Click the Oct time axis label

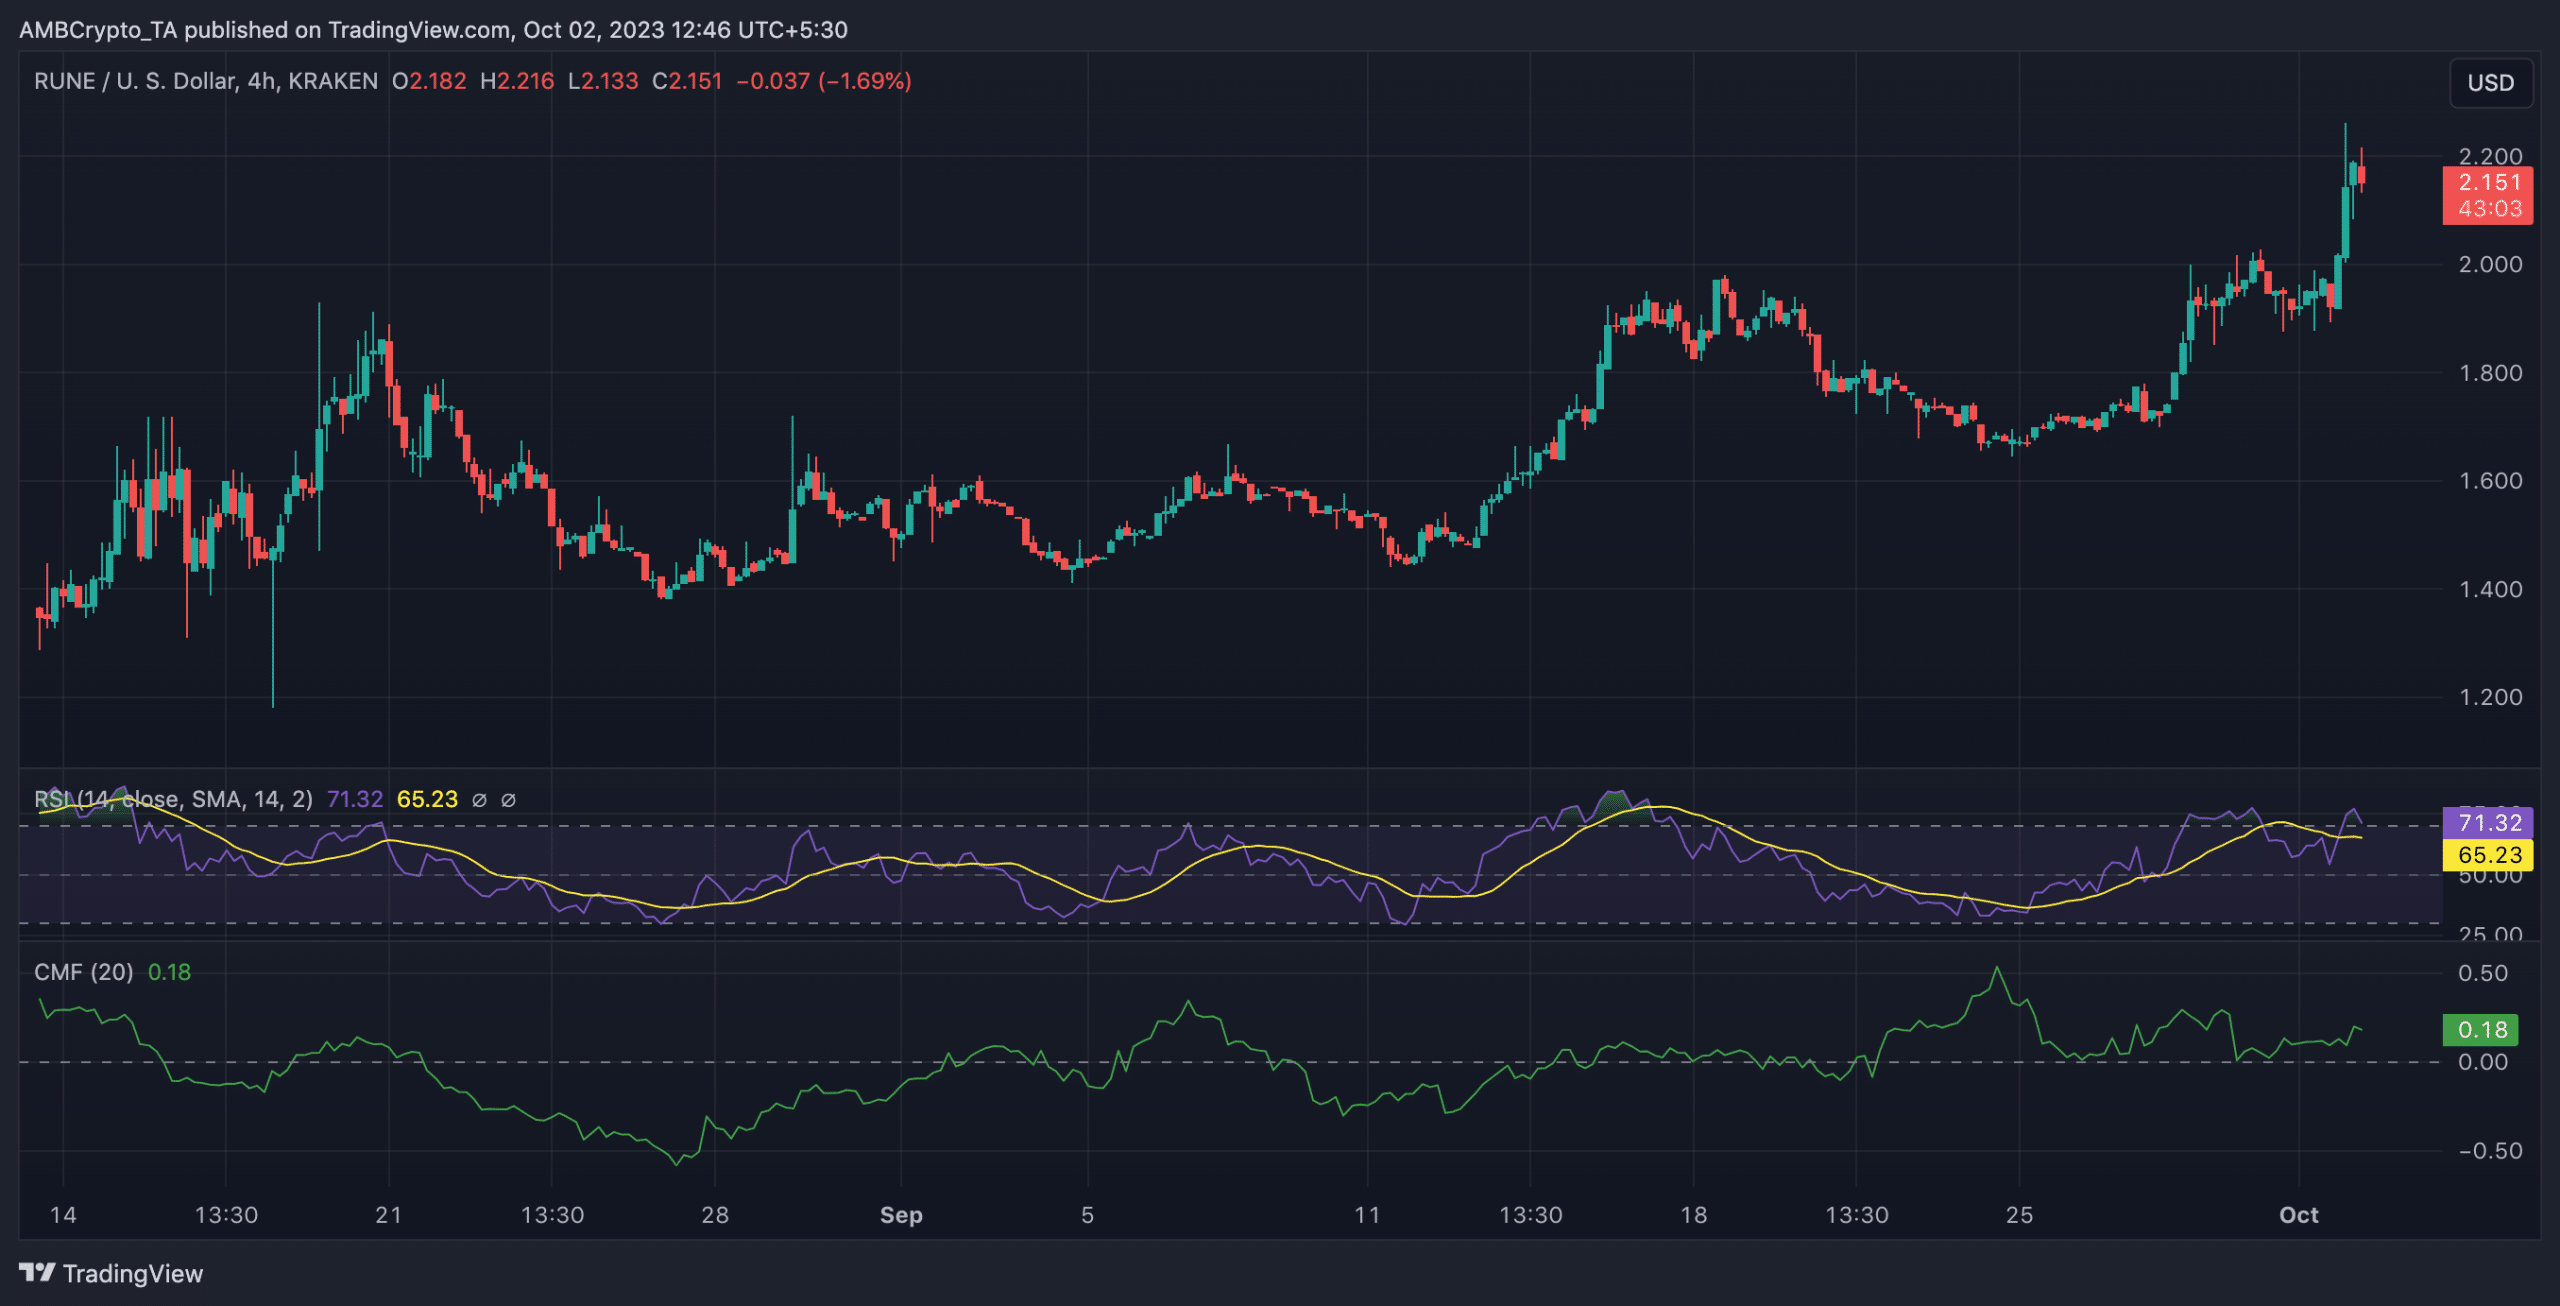click(x=2299, y=1215)
